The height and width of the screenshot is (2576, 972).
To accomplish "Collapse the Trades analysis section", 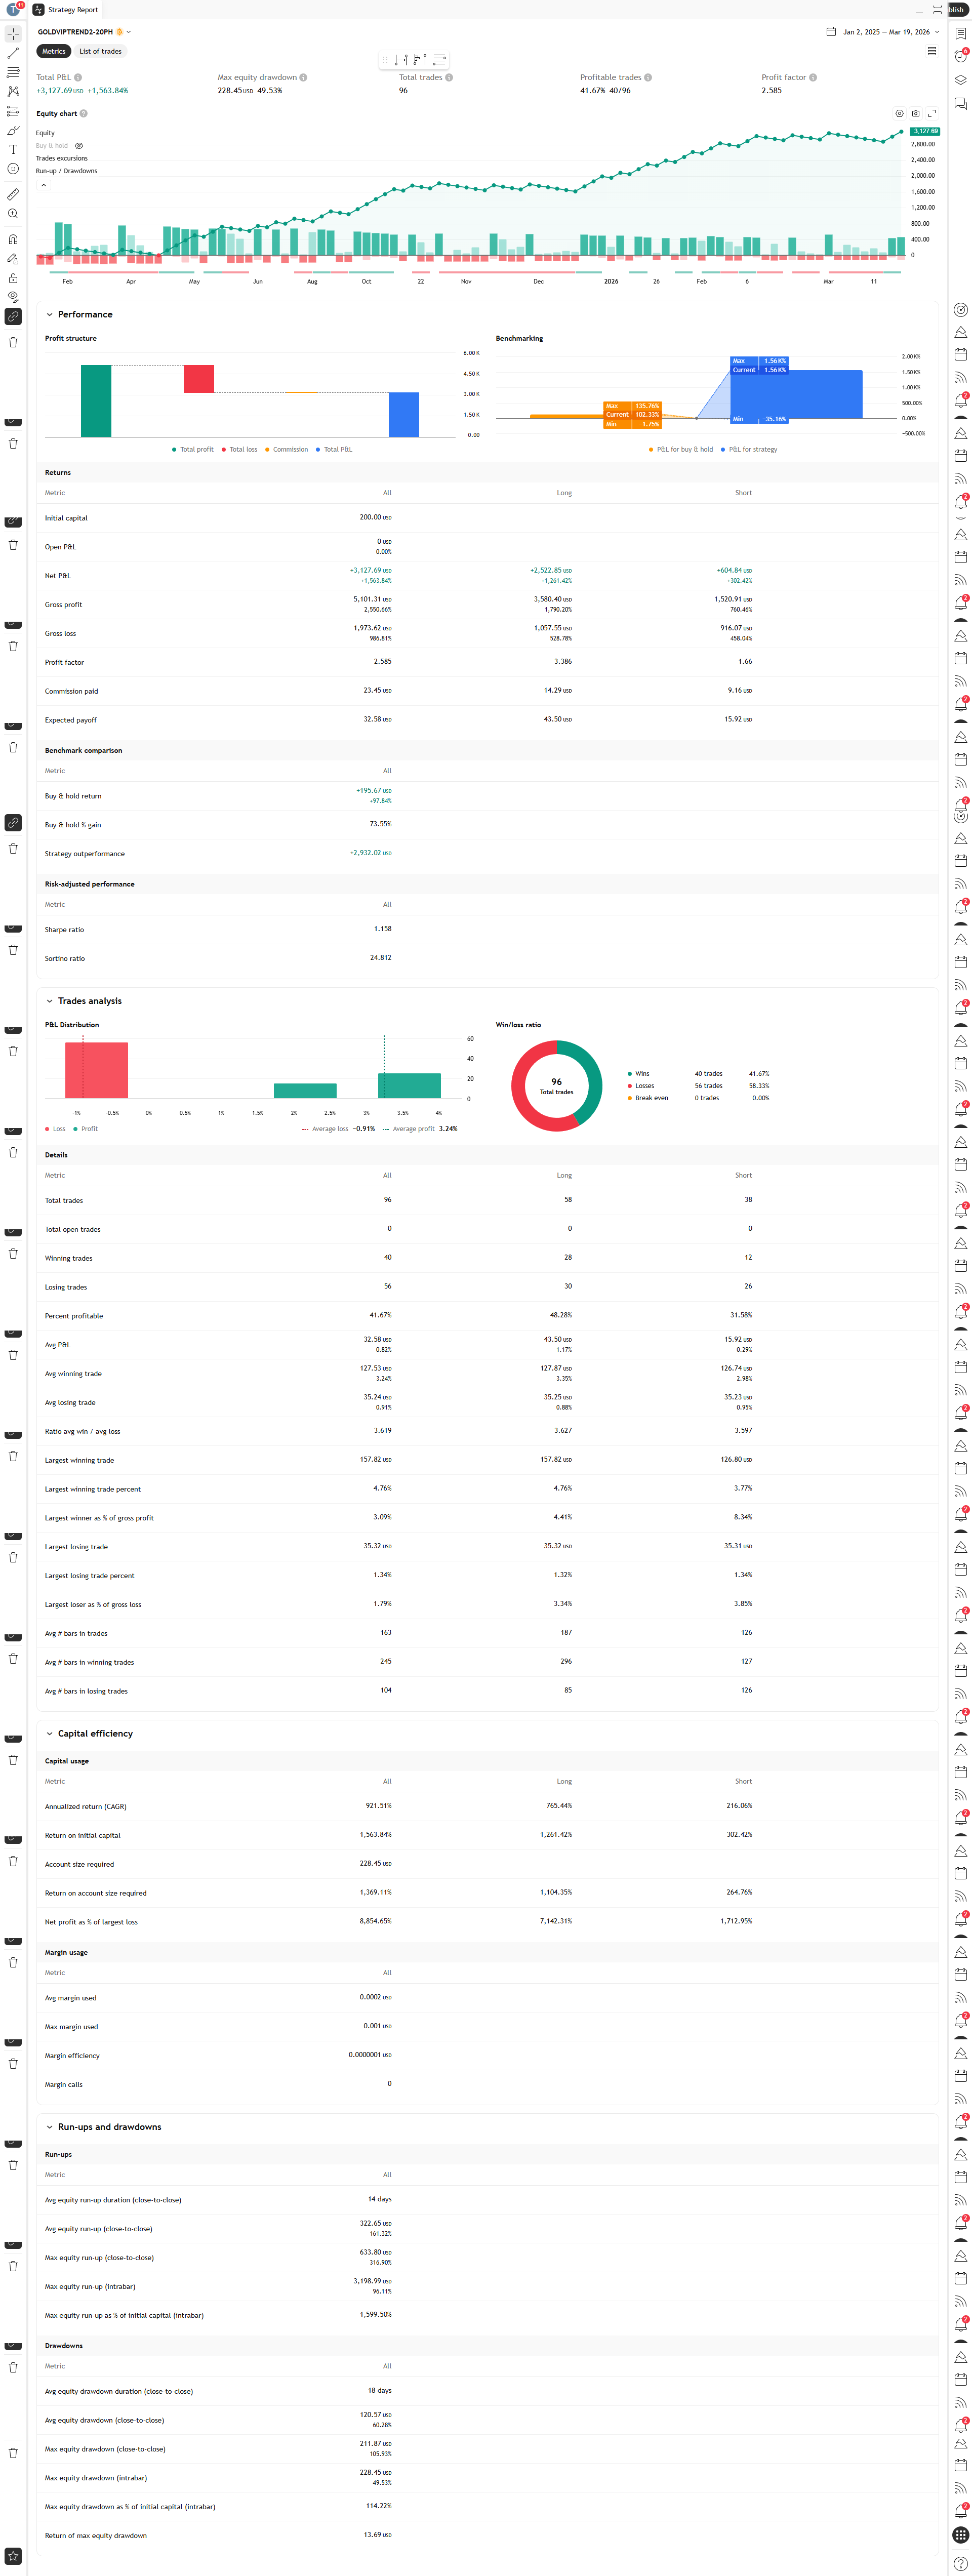I will coord(49,1001).
